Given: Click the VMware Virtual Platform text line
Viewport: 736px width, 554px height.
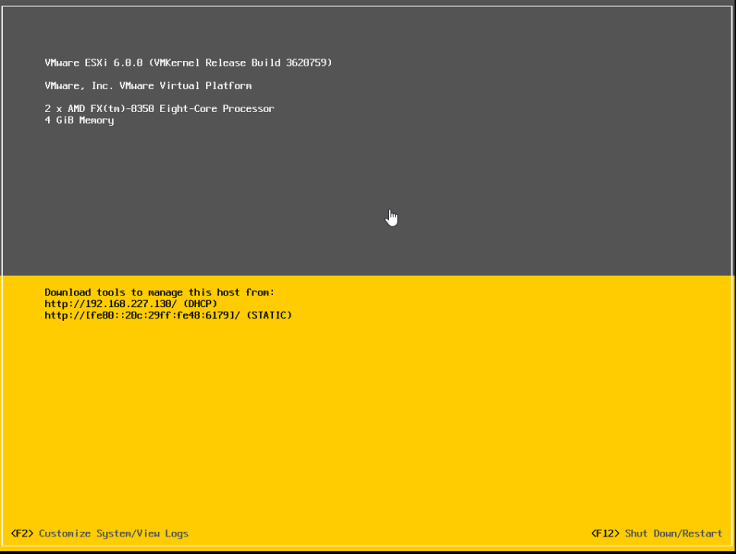Looking at the screenshot, I should click(148, 85).
